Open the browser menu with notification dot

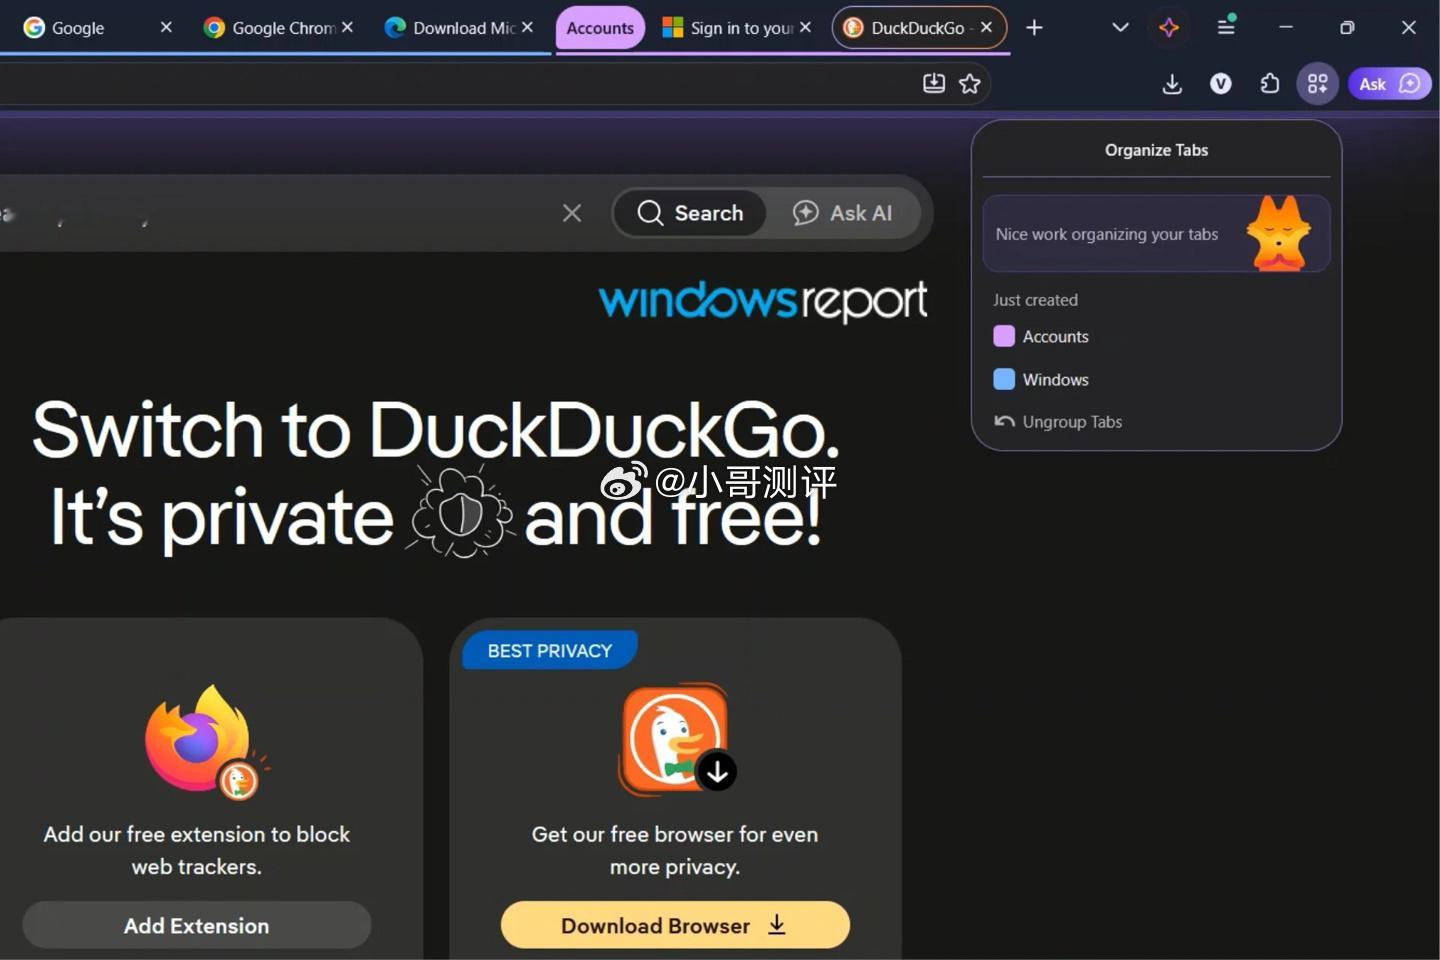[1226, 26]
